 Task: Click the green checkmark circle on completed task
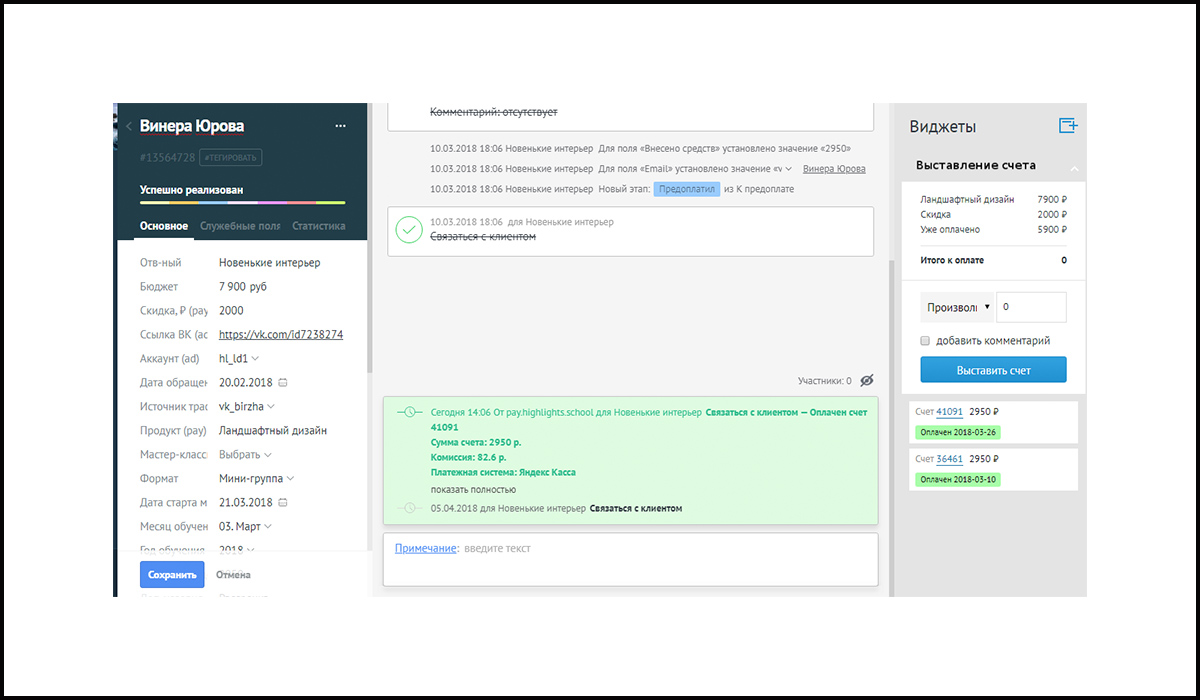[409, 231]
